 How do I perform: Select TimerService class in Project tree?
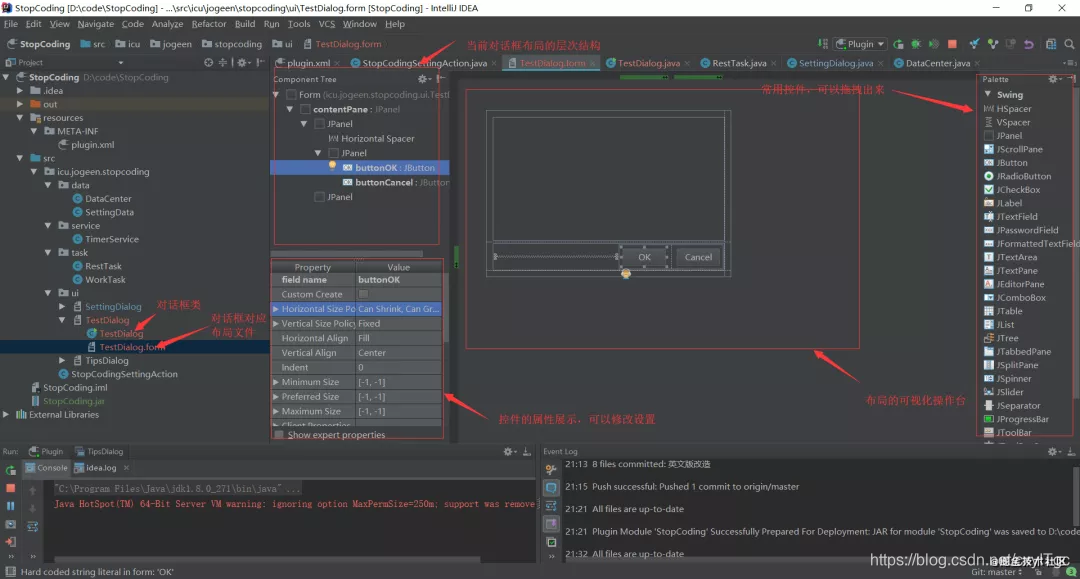coord(105,240)
